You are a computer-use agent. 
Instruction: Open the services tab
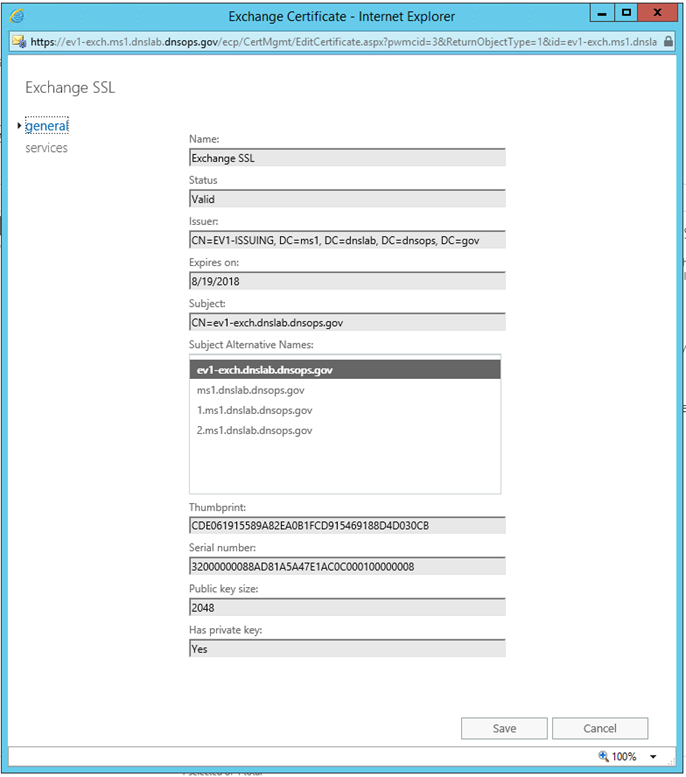tap(47, 148)
